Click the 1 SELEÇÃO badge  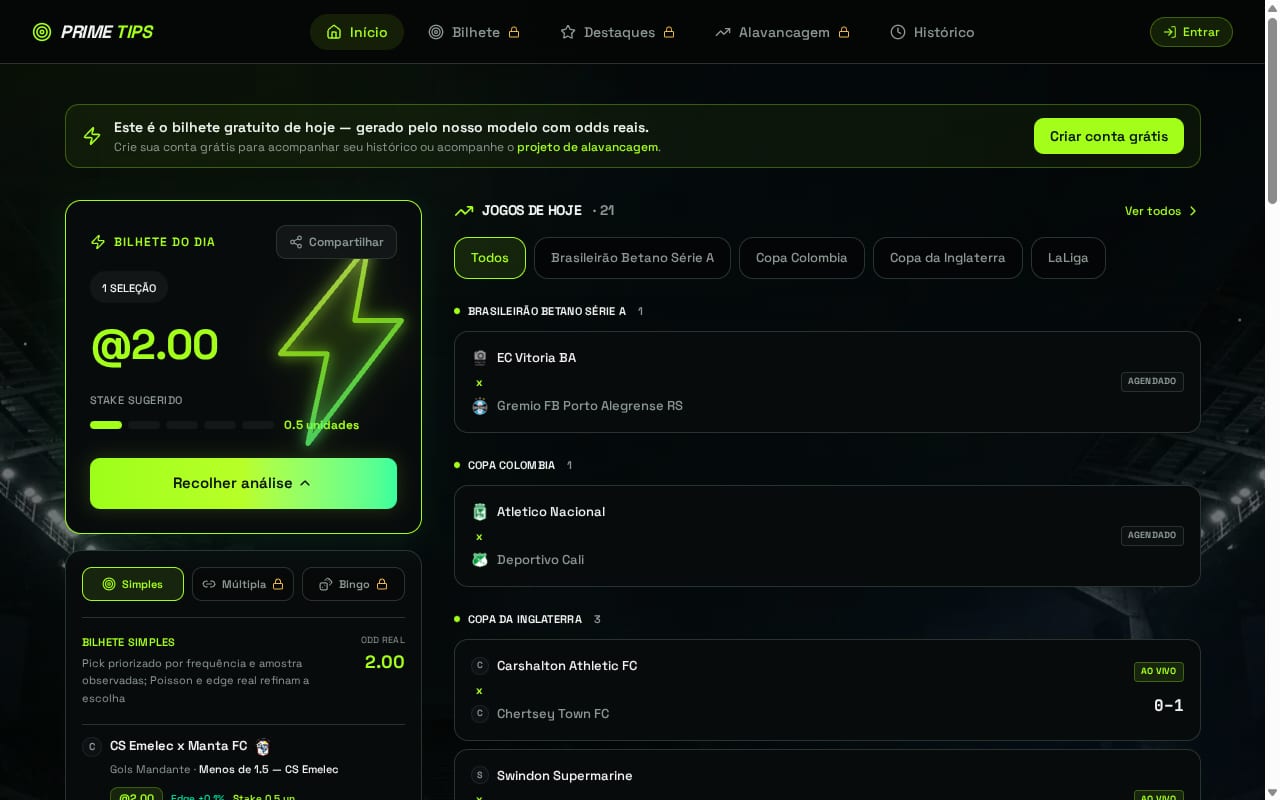[x=129, y=288]
